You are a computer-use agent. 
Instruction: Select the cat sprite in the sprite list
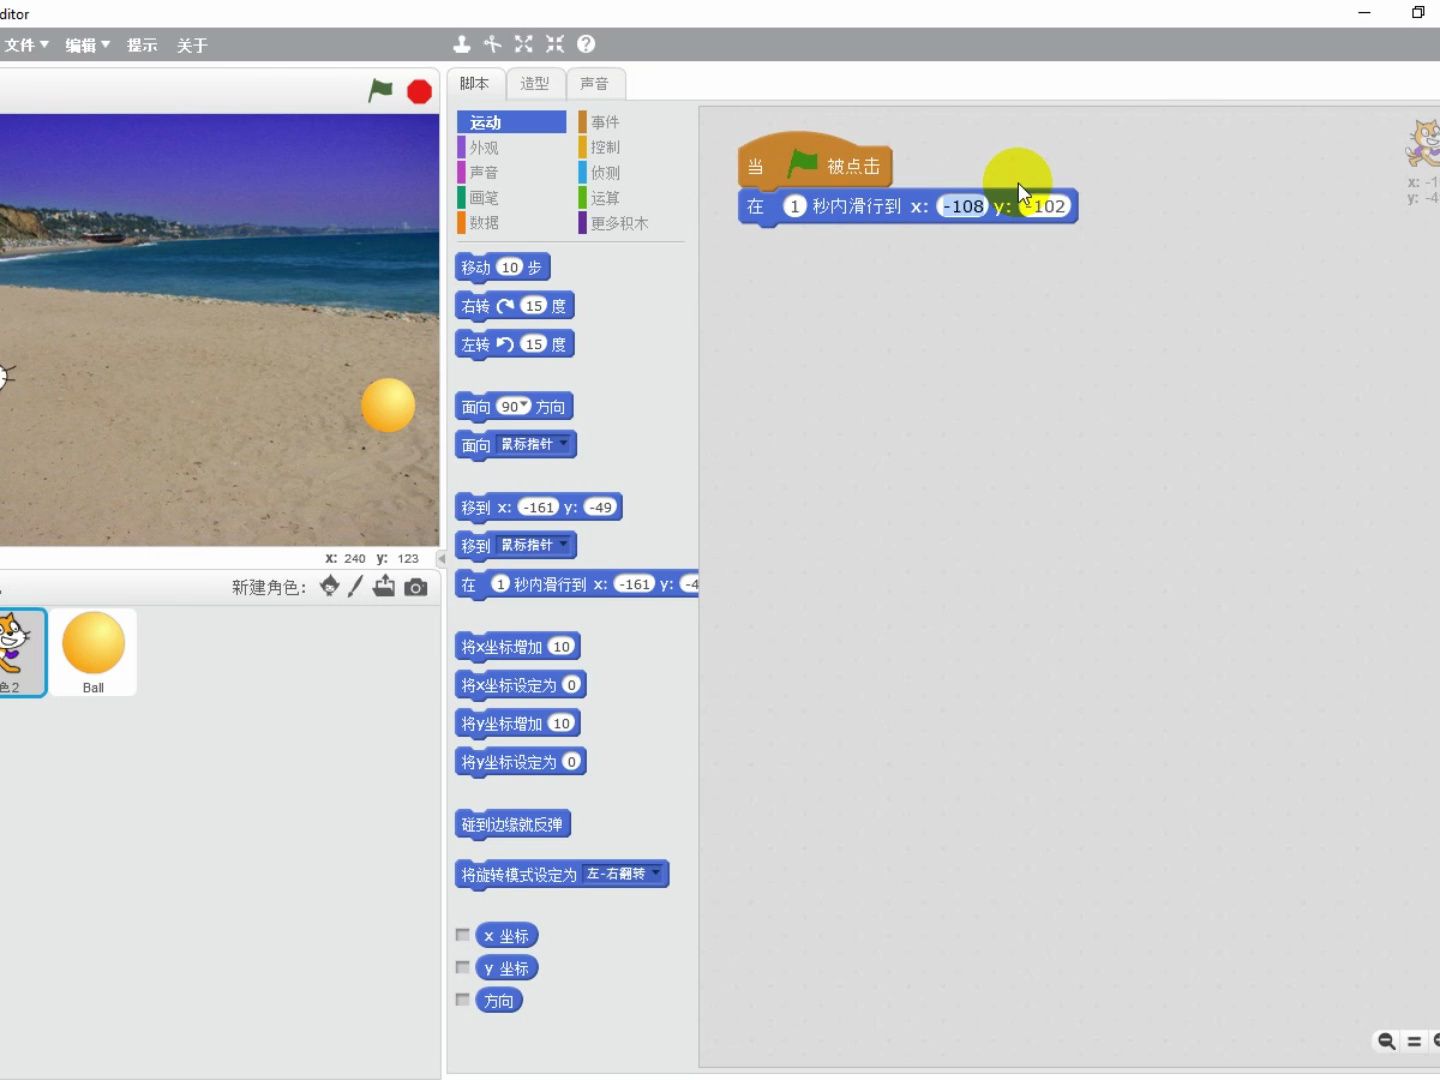click(x=20, y=652)
